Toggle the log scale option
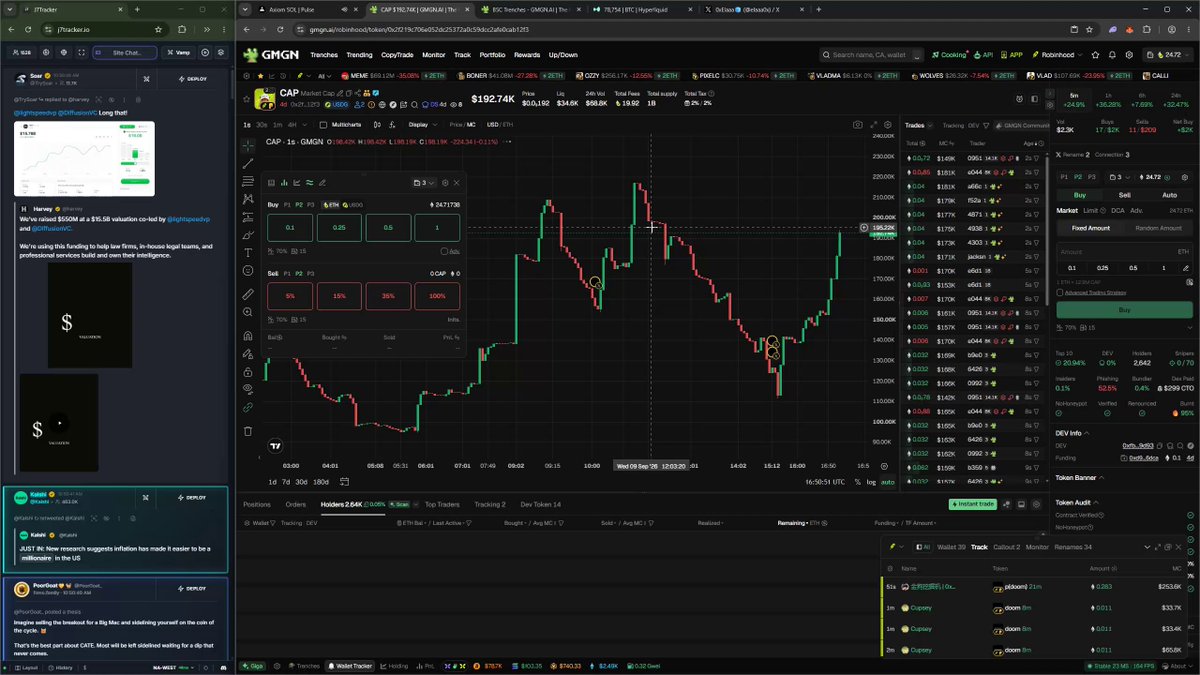This screenshot has height=675, width=1200. coord(870,482)
